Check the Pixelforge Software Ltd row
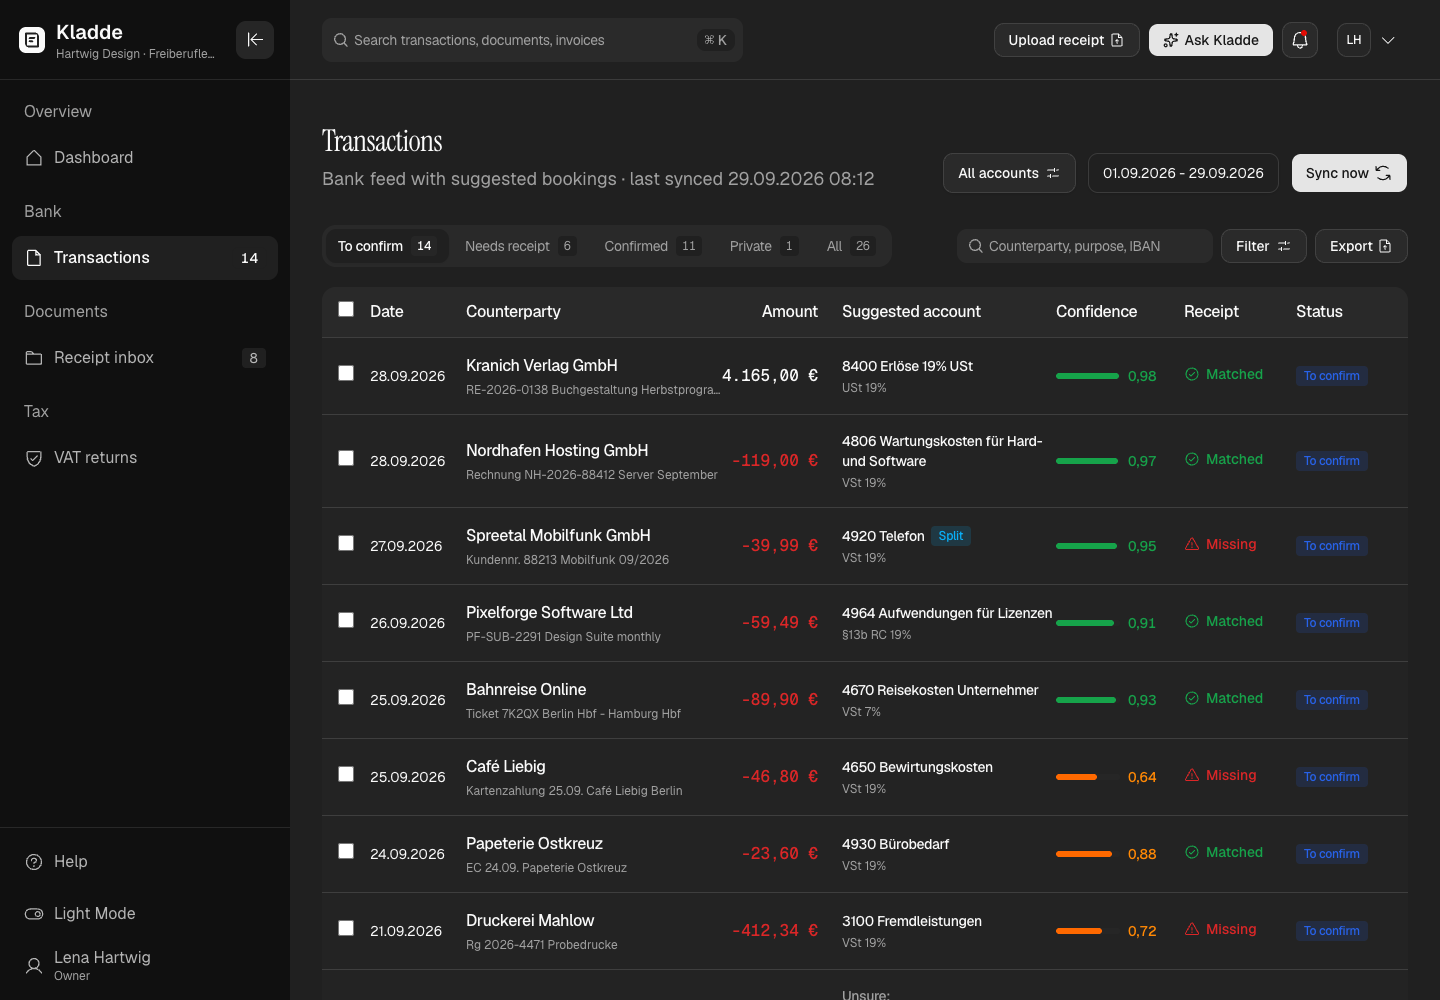 346,620
